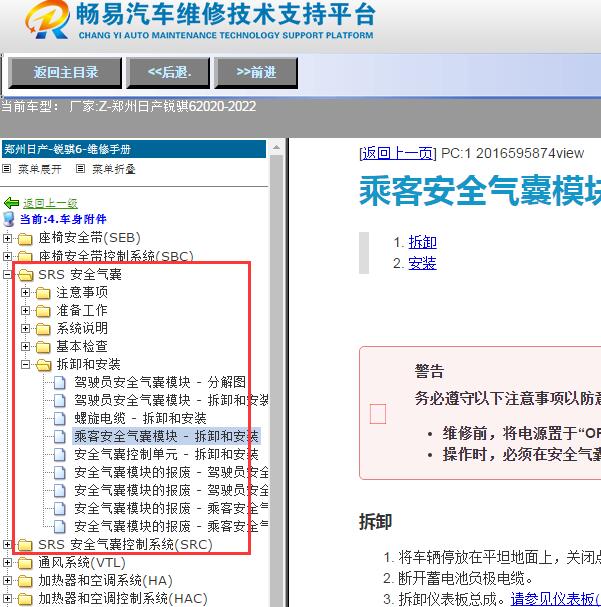The width and height of the screenshot is (601, 607).
Task: Jump to the 拆卸 section link
Action: 423,242
